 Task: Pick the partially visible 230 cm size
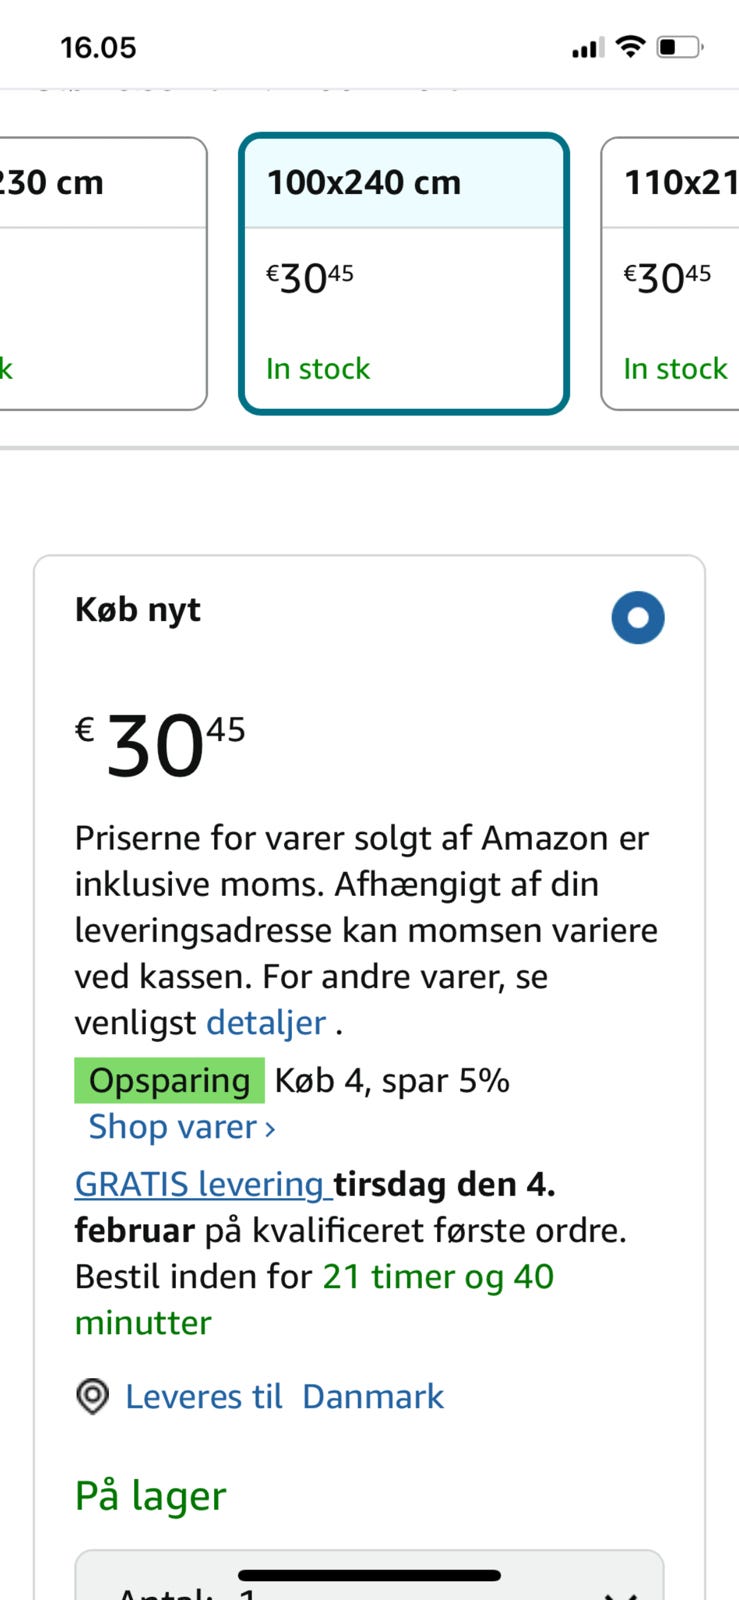(100, 273)
